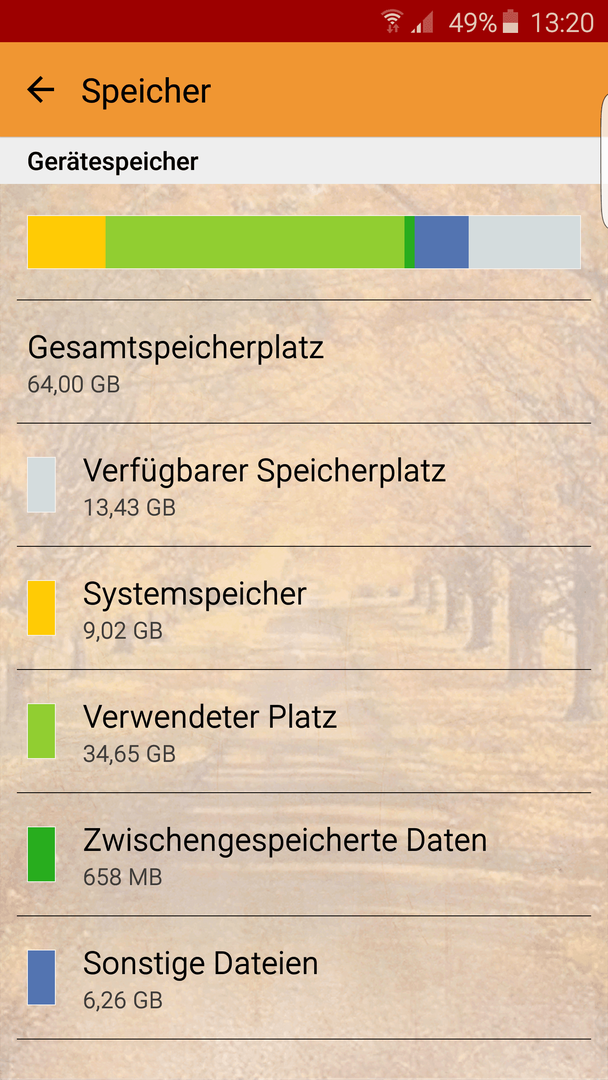The height and width of the screenshot is (1080, 608).
Task: Tap the signal strength icon
Action: pyautogui.click(x=423, y=23)
